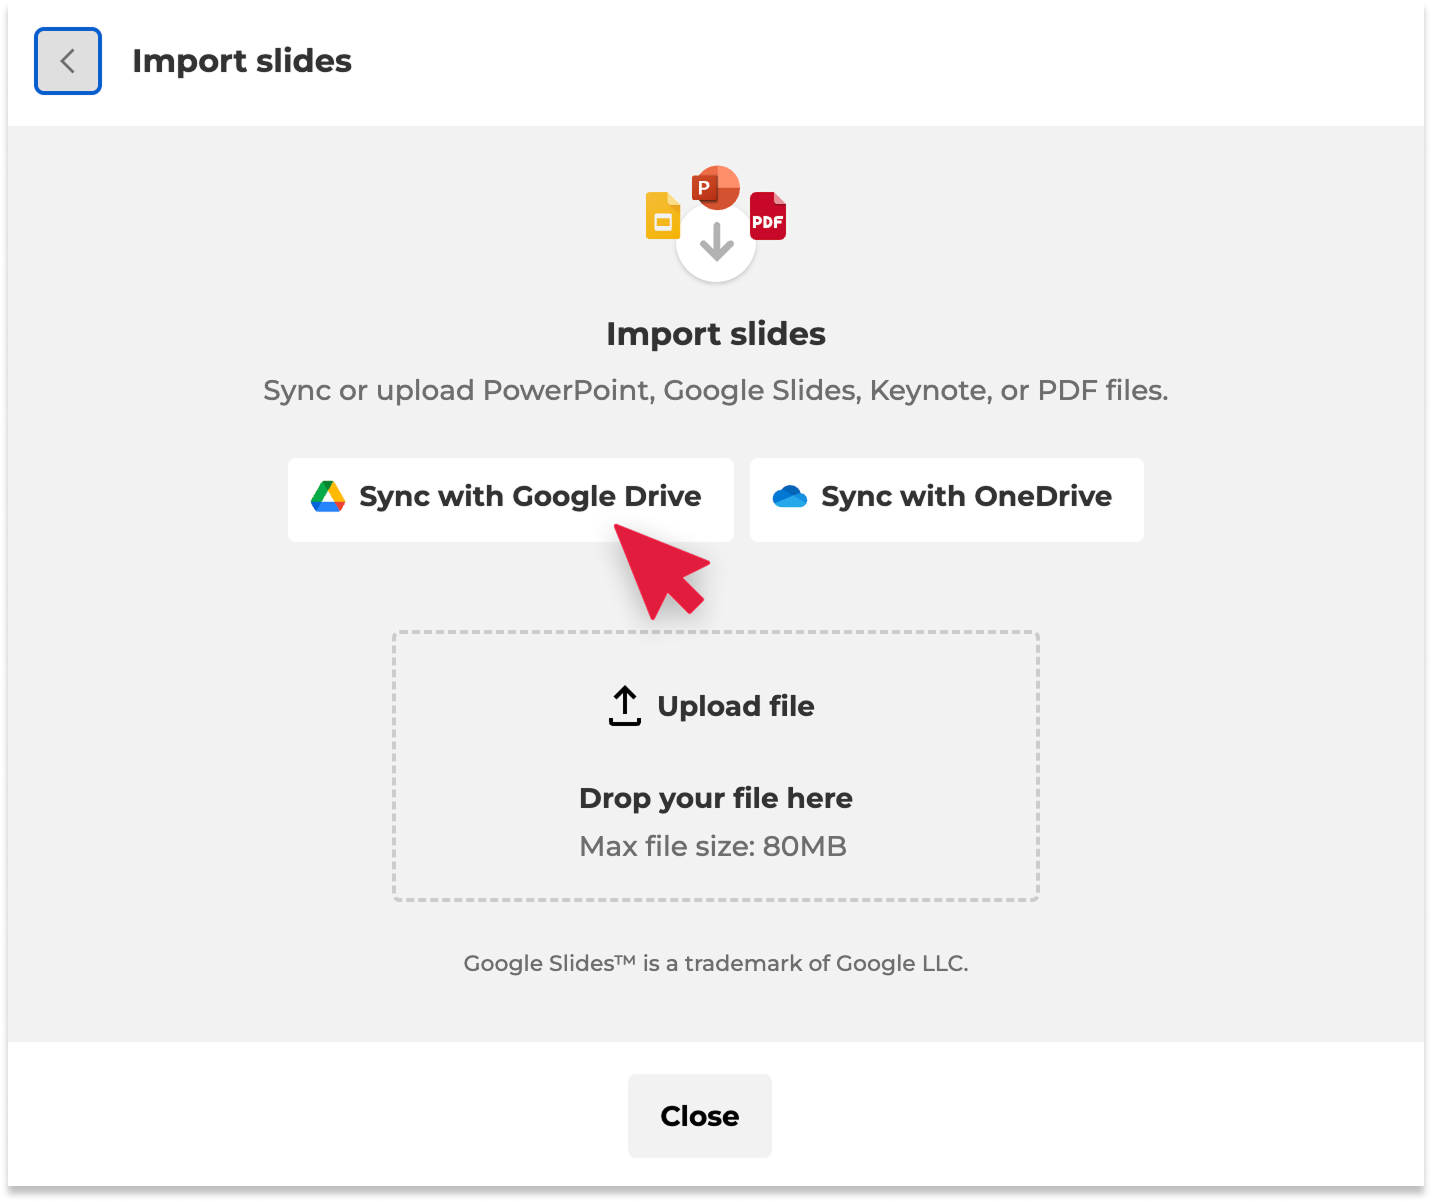The width and height of the screenshot is (1432, 1202).
Task: Click the Google Slides trademark notice
Action: point(716,963)
